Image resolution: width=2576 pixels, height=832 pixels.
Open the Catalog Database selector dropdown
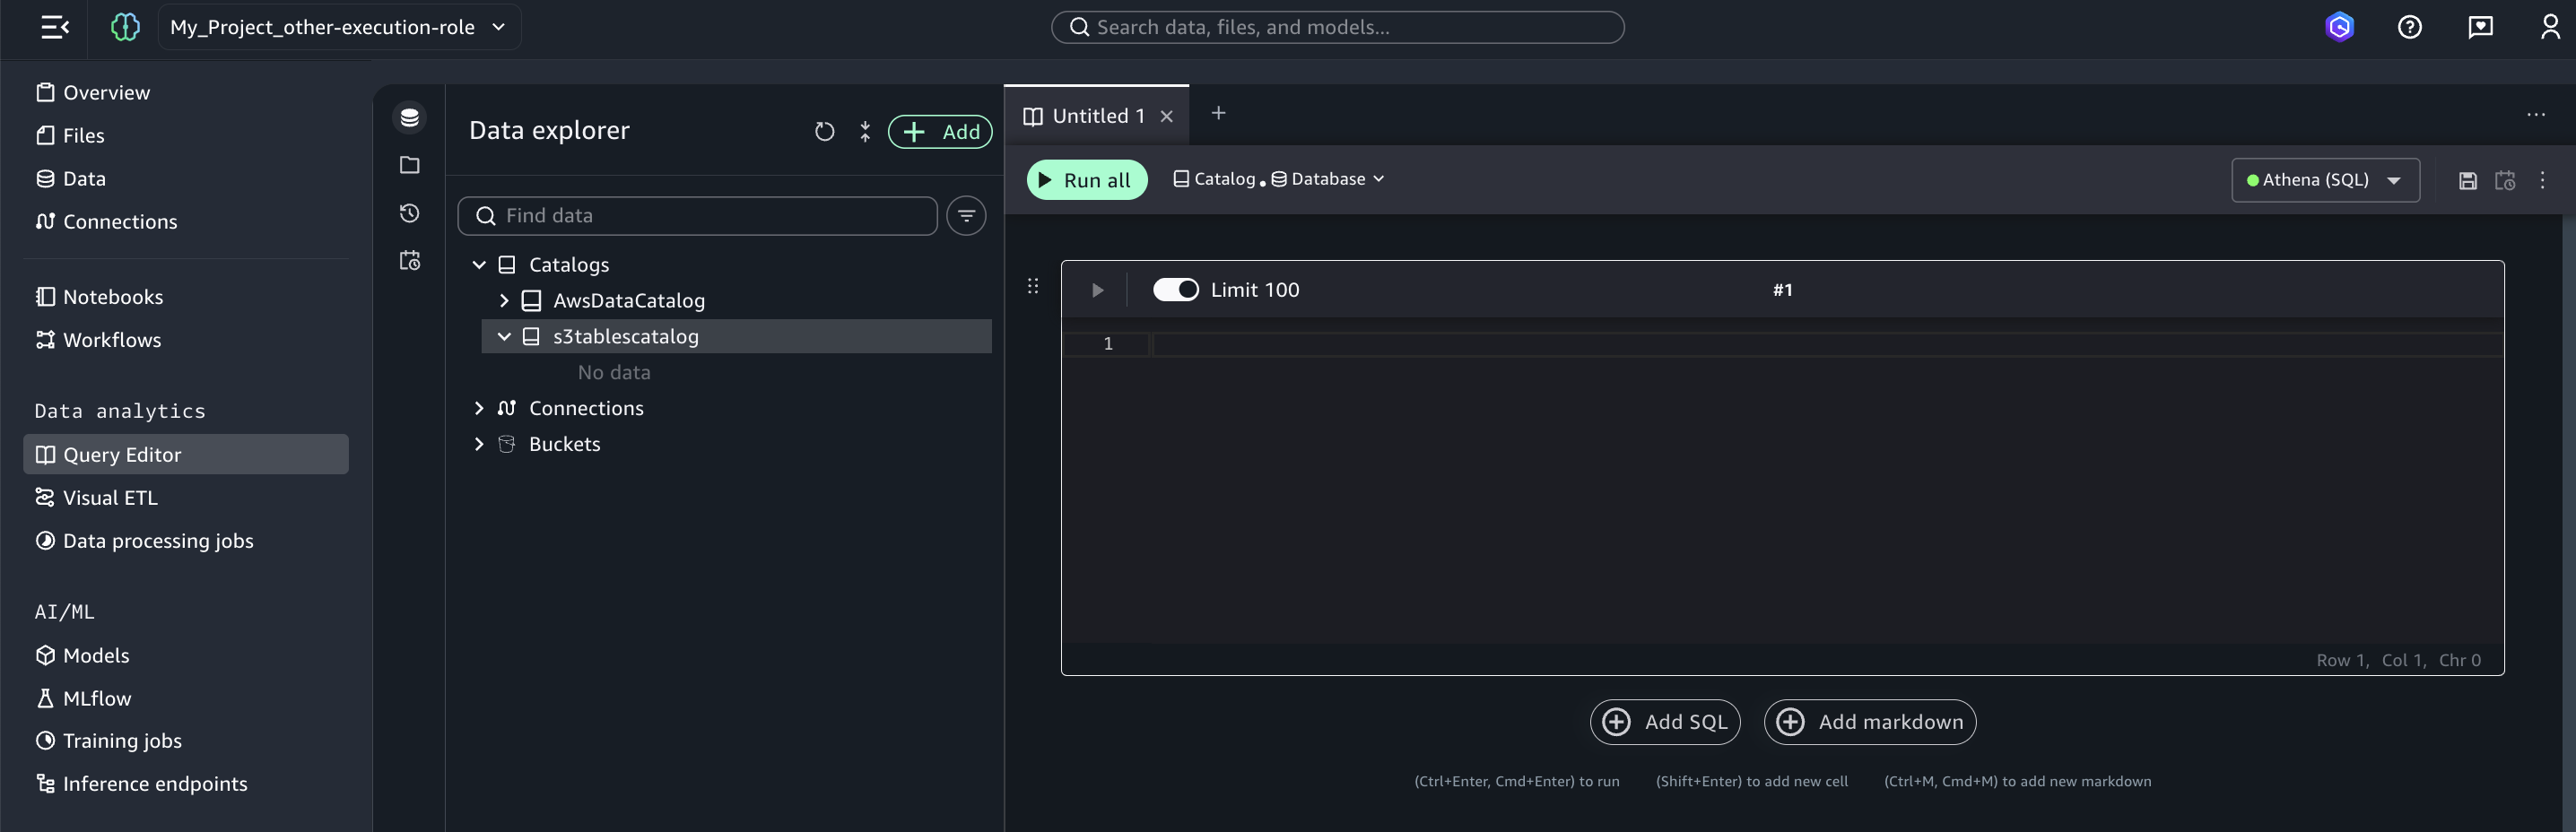[1278, 180]
